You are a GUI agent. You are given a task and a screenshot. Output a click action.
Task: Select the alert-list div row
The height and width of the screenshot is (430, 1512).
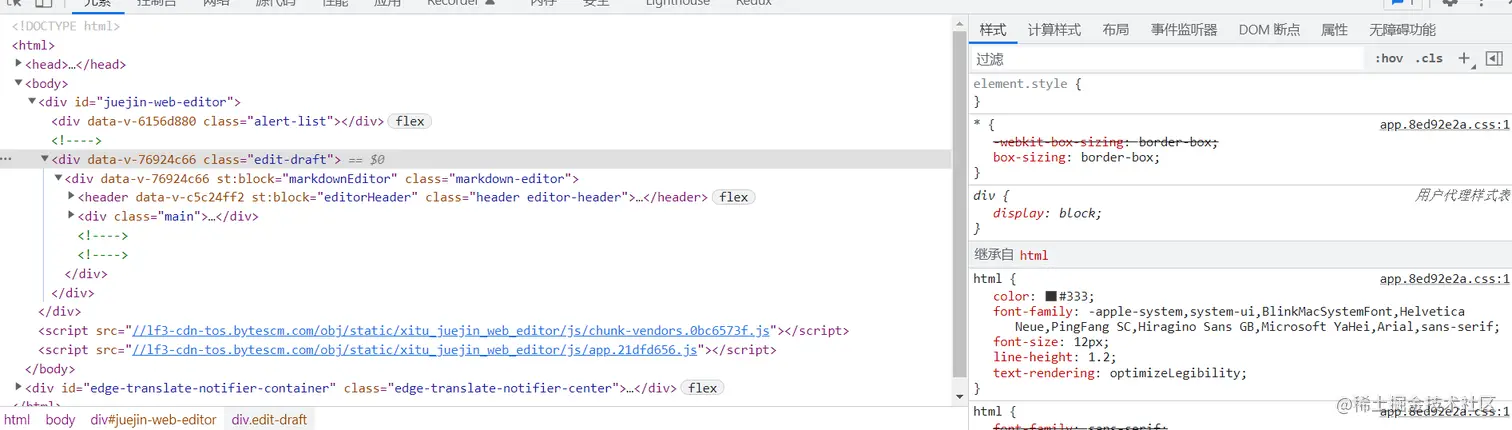(x=475, y=121)
